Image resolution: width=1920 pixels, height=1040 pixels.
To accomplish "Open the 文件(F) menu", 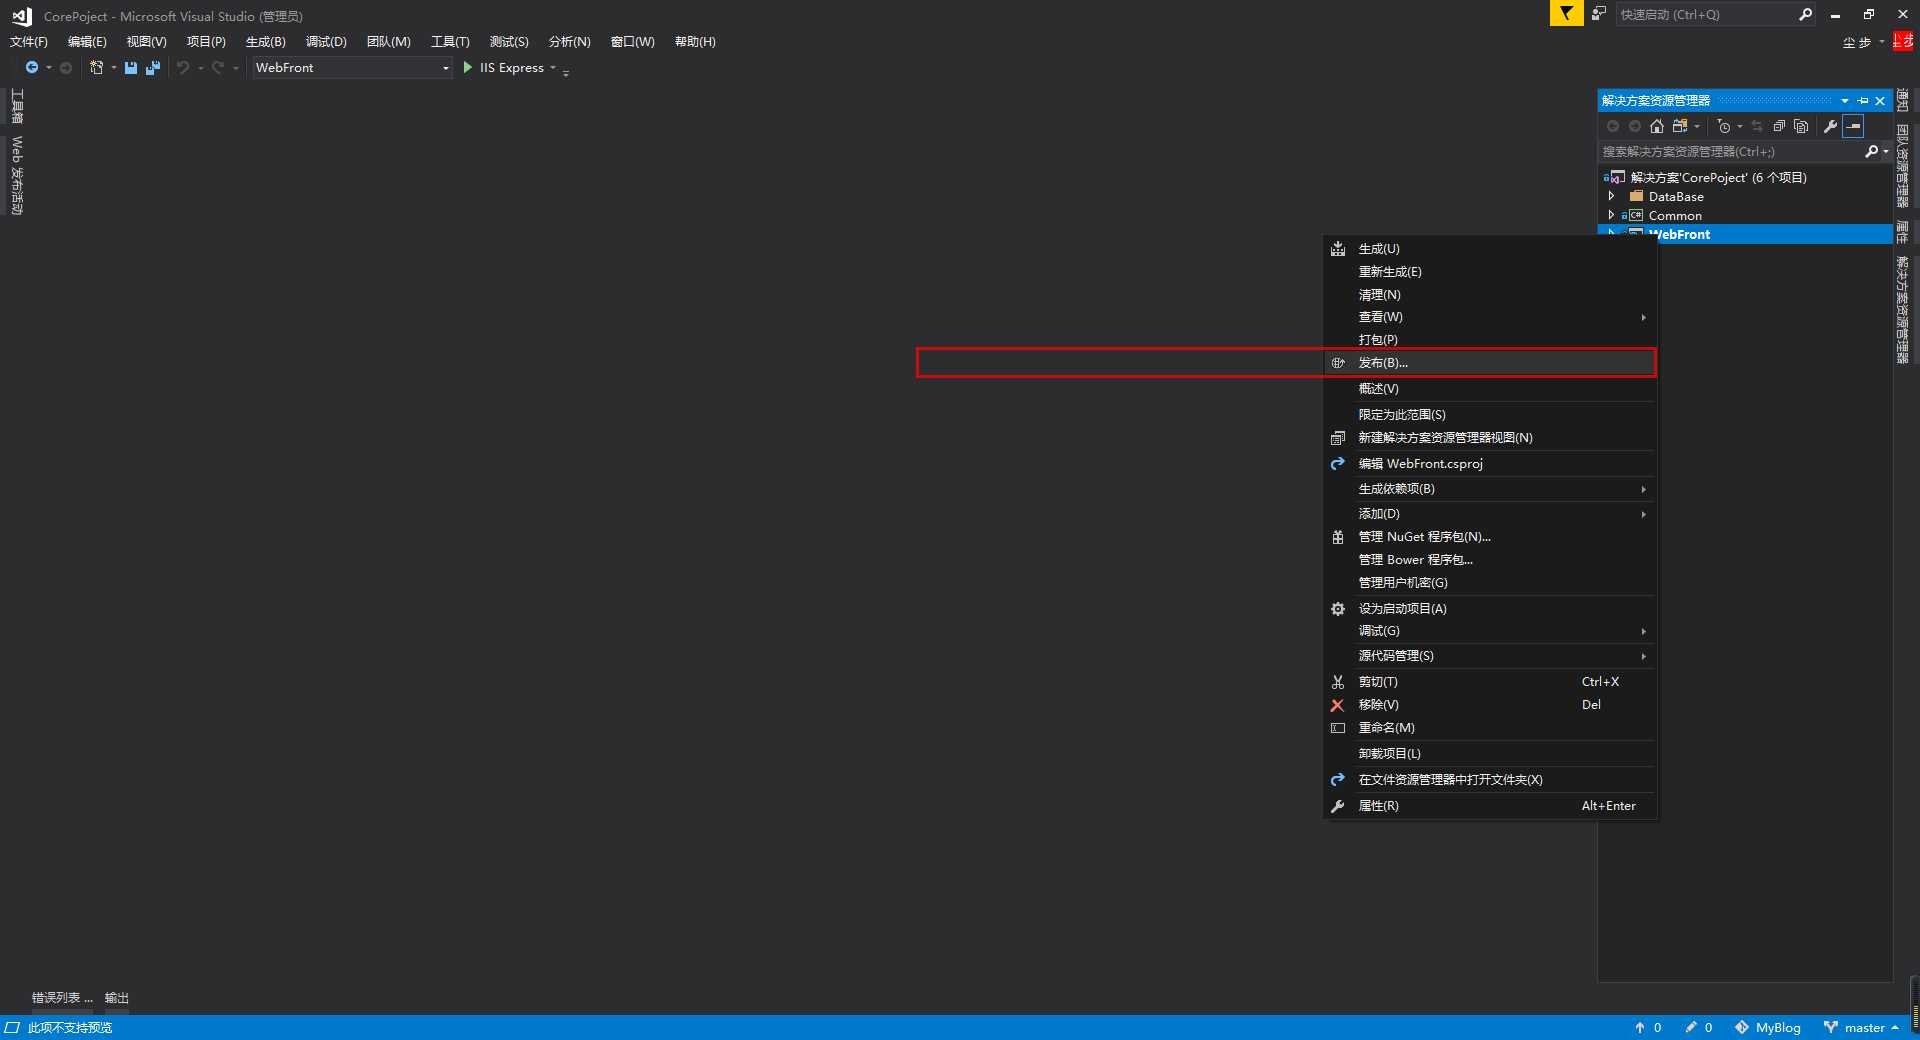I will [29, 42].
